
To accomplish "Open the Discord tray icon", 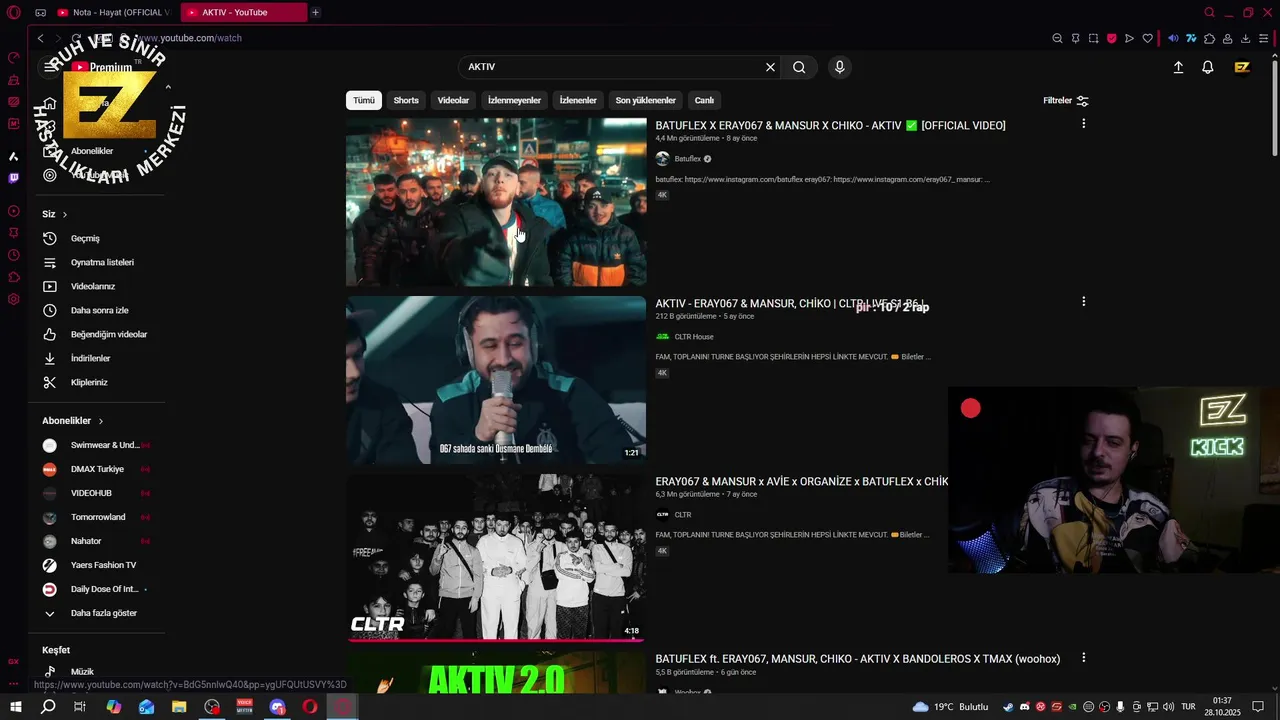I will 1024,707.
